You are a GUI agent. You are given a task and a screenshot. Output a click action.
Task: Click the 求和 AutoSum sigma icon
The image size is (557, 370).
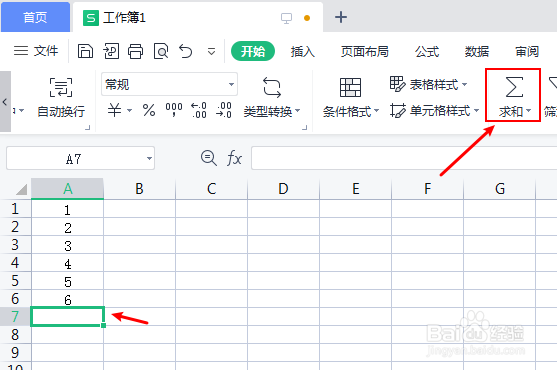pos(514,87)
